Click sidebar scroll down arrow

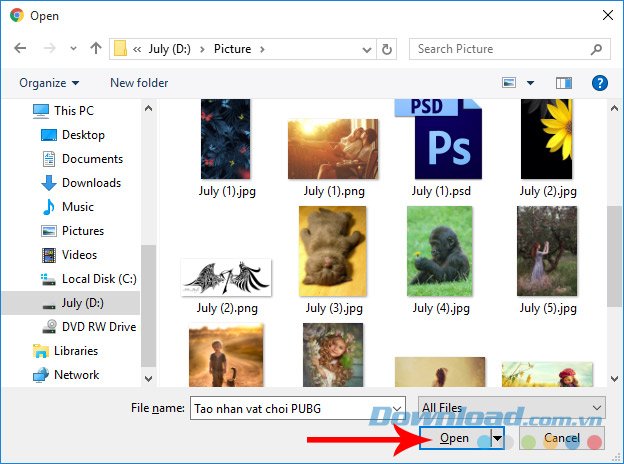point(148,378)
